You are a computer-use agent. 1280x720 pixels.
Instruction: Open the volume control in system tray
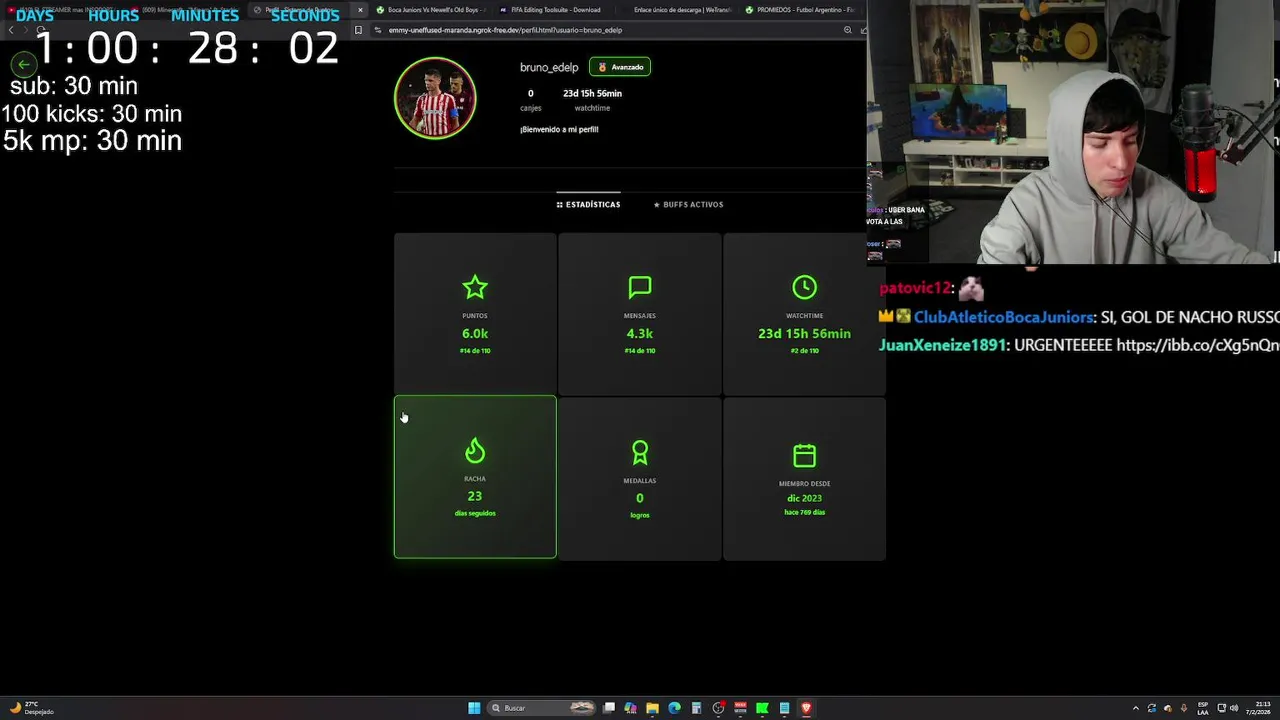[1234, 708]
